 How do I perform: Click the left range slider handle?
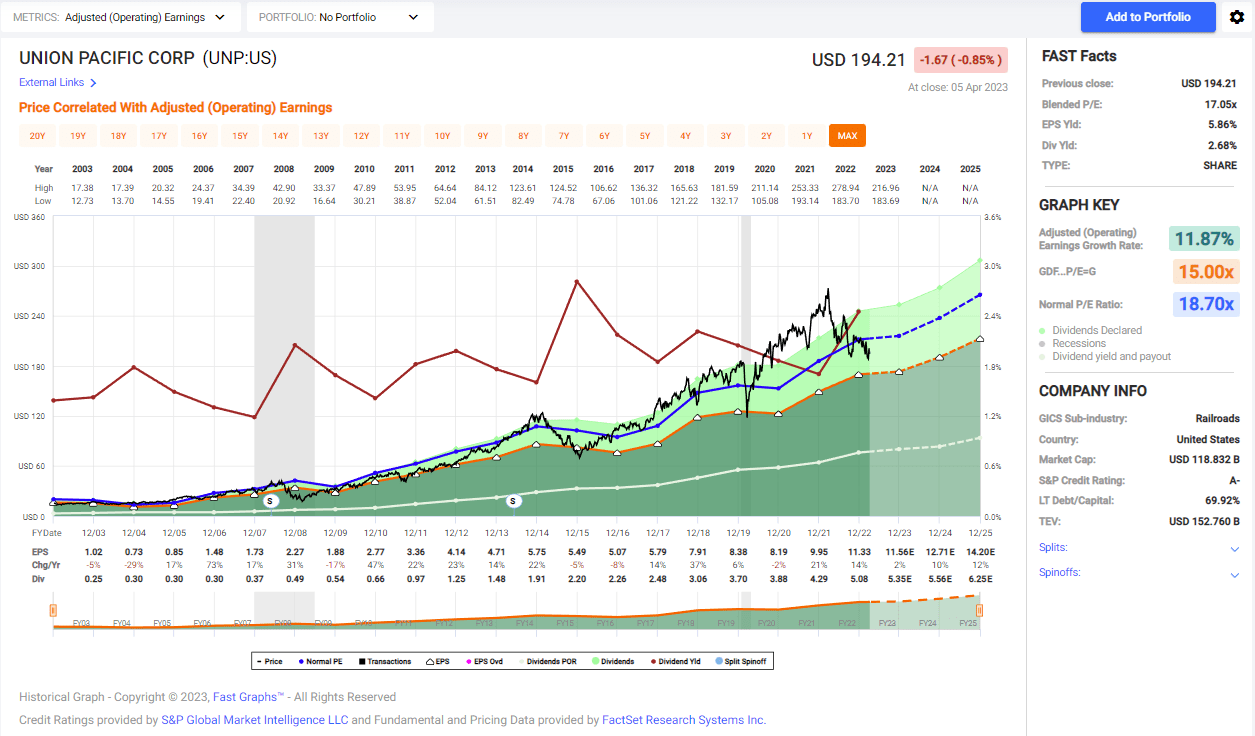coord(53,610)
